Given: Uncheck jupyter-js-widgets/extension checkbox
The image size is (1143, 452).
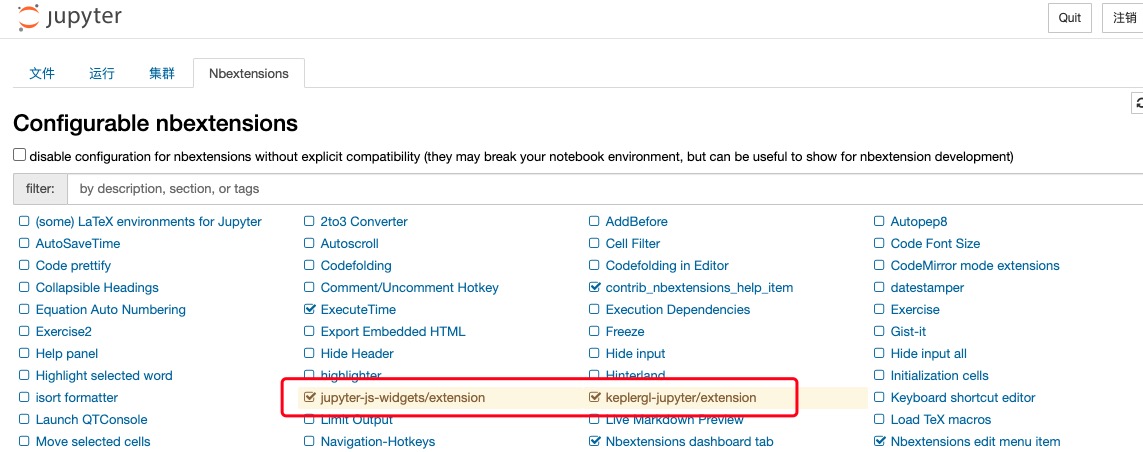Looking at the screenshot, I should point(309,397).
